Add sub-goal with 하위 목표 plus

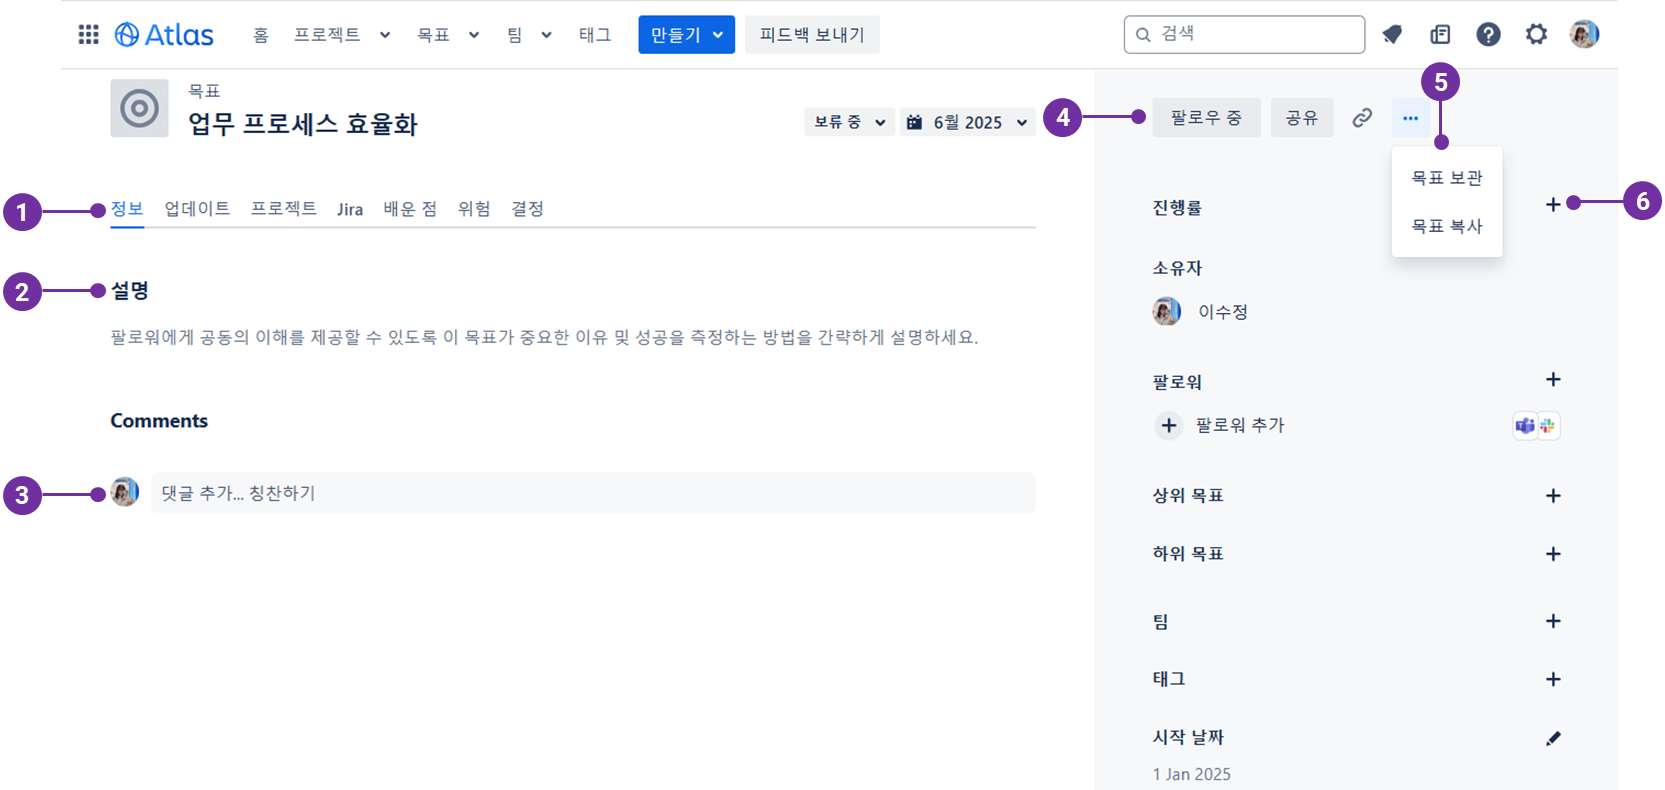click(1553, 554)
